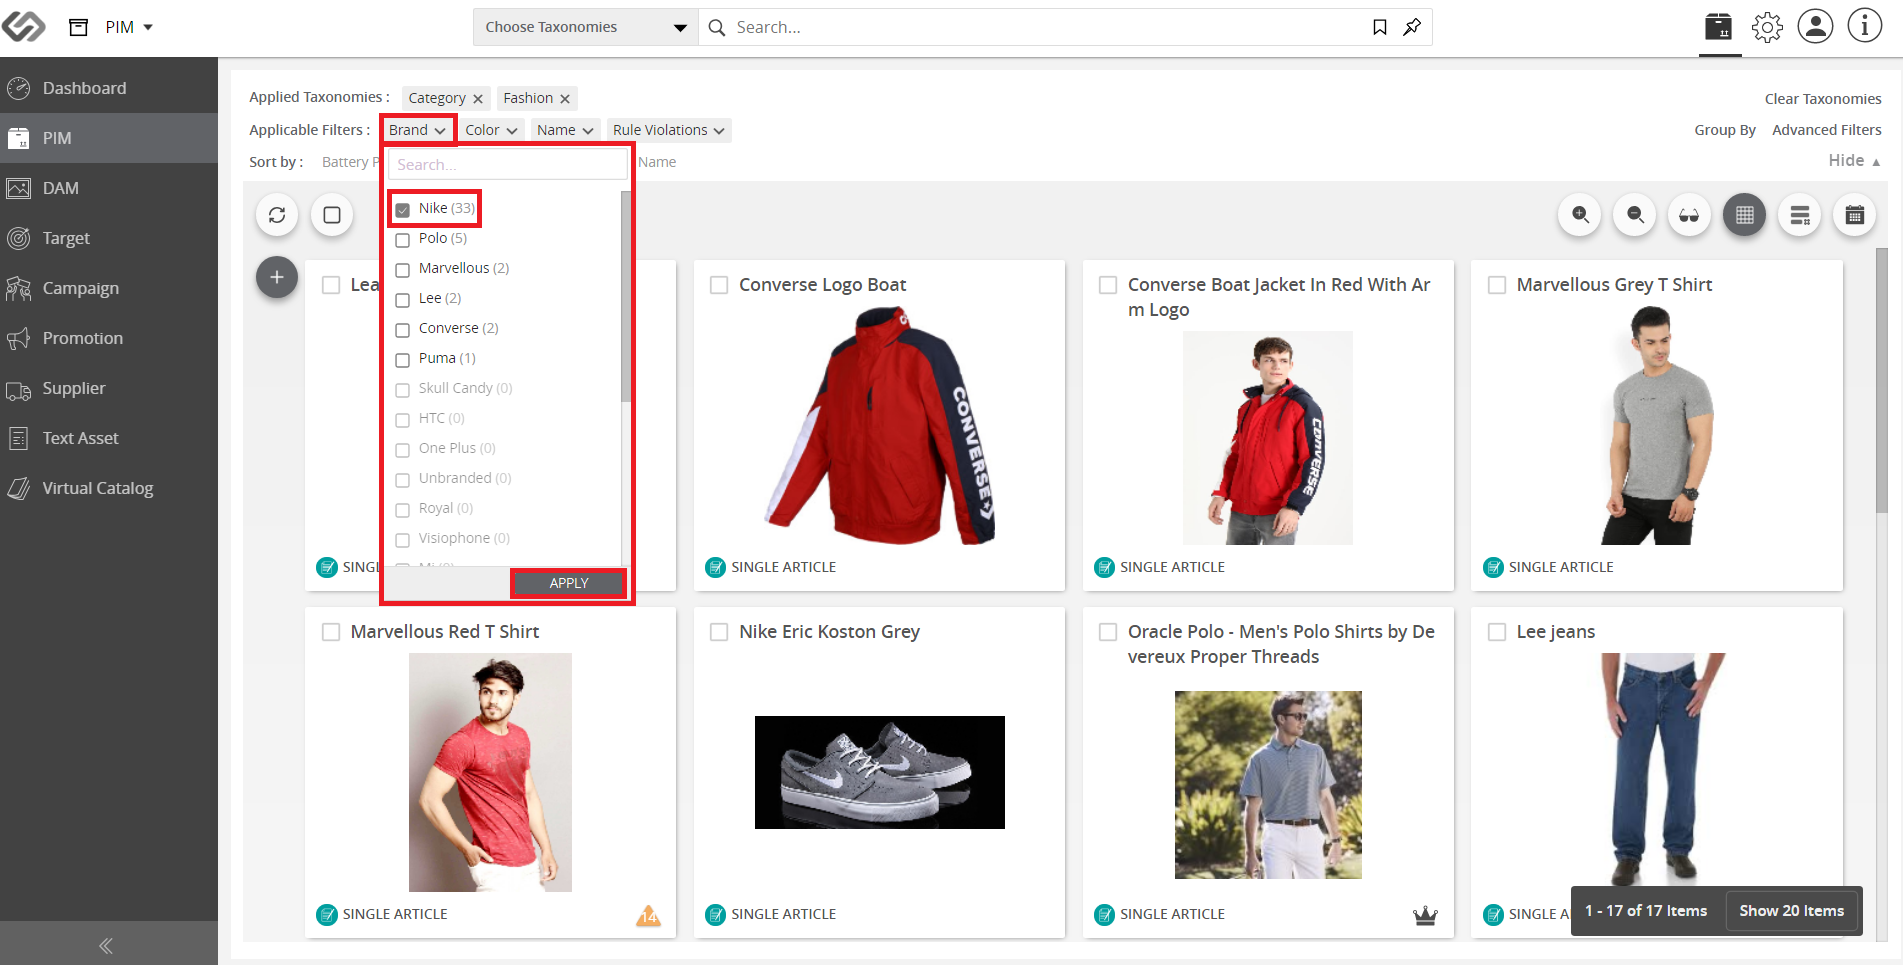This screenshot has width=1903, height=965.
Task: Remove the Fashion taxonomy tag
Action: tap(565, 99)
